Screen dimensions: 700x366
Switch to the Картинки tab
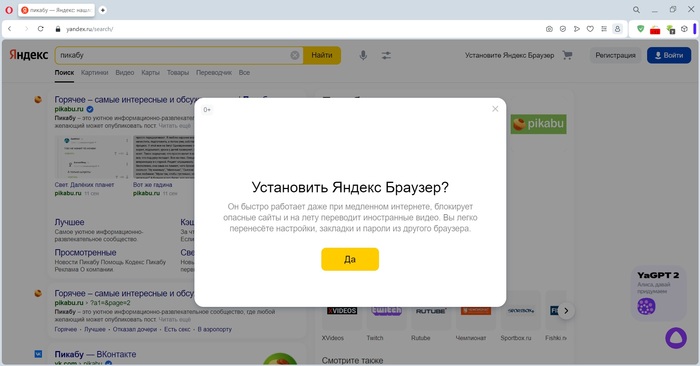coord(95,72)
